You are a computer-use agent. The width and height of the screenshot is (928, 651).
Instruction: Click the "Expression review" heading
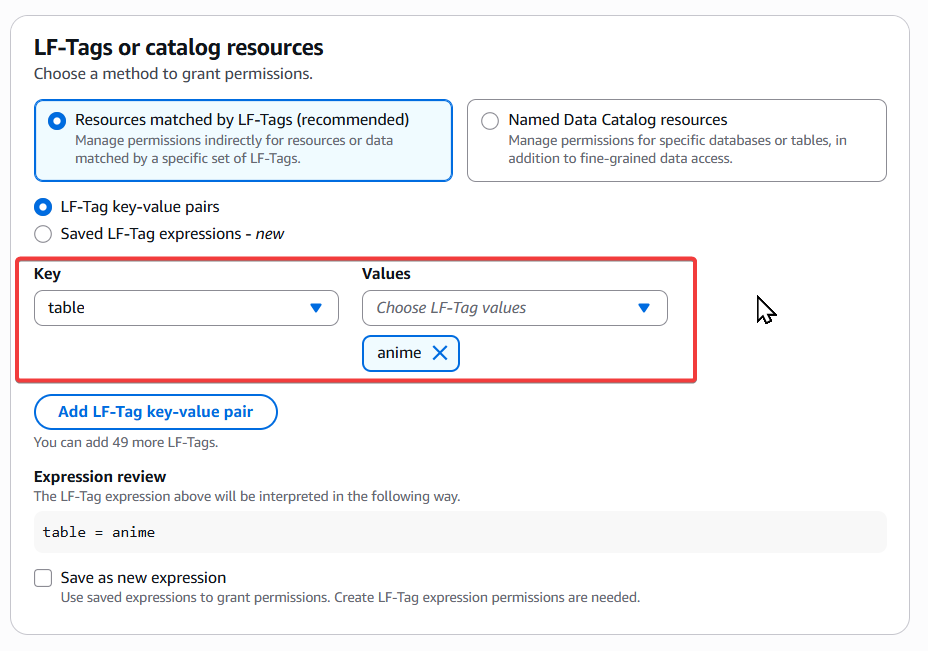tap(100, 476)
